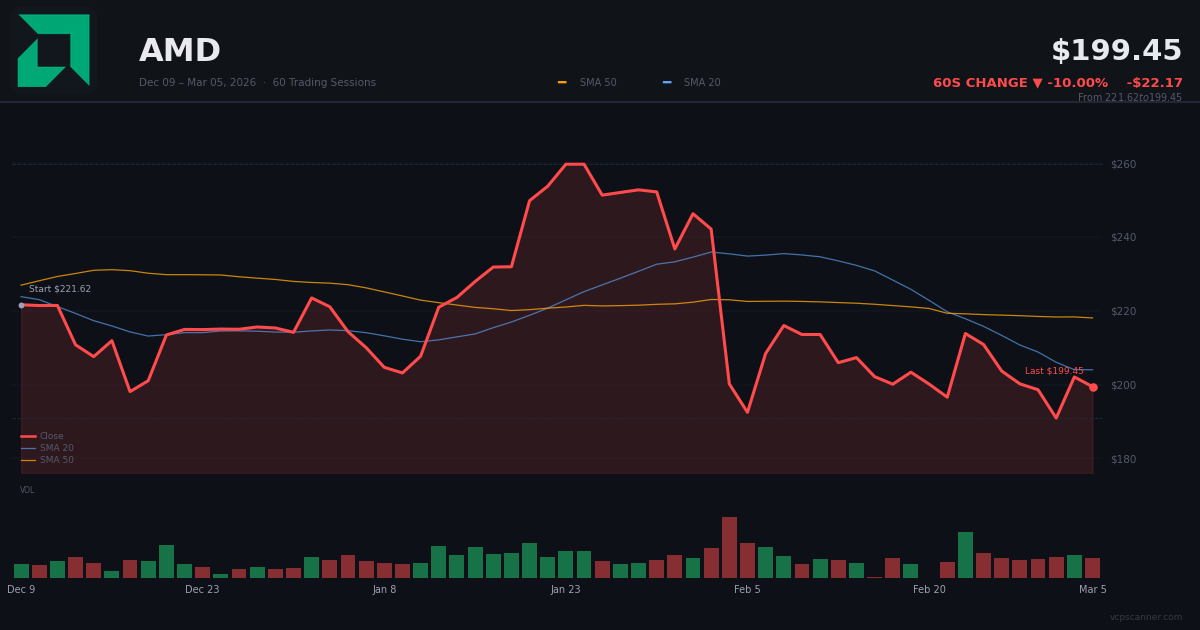Click the blue SMA 20 header swatch
Viewport: 1200px width, 630px height.
[667, 83]
